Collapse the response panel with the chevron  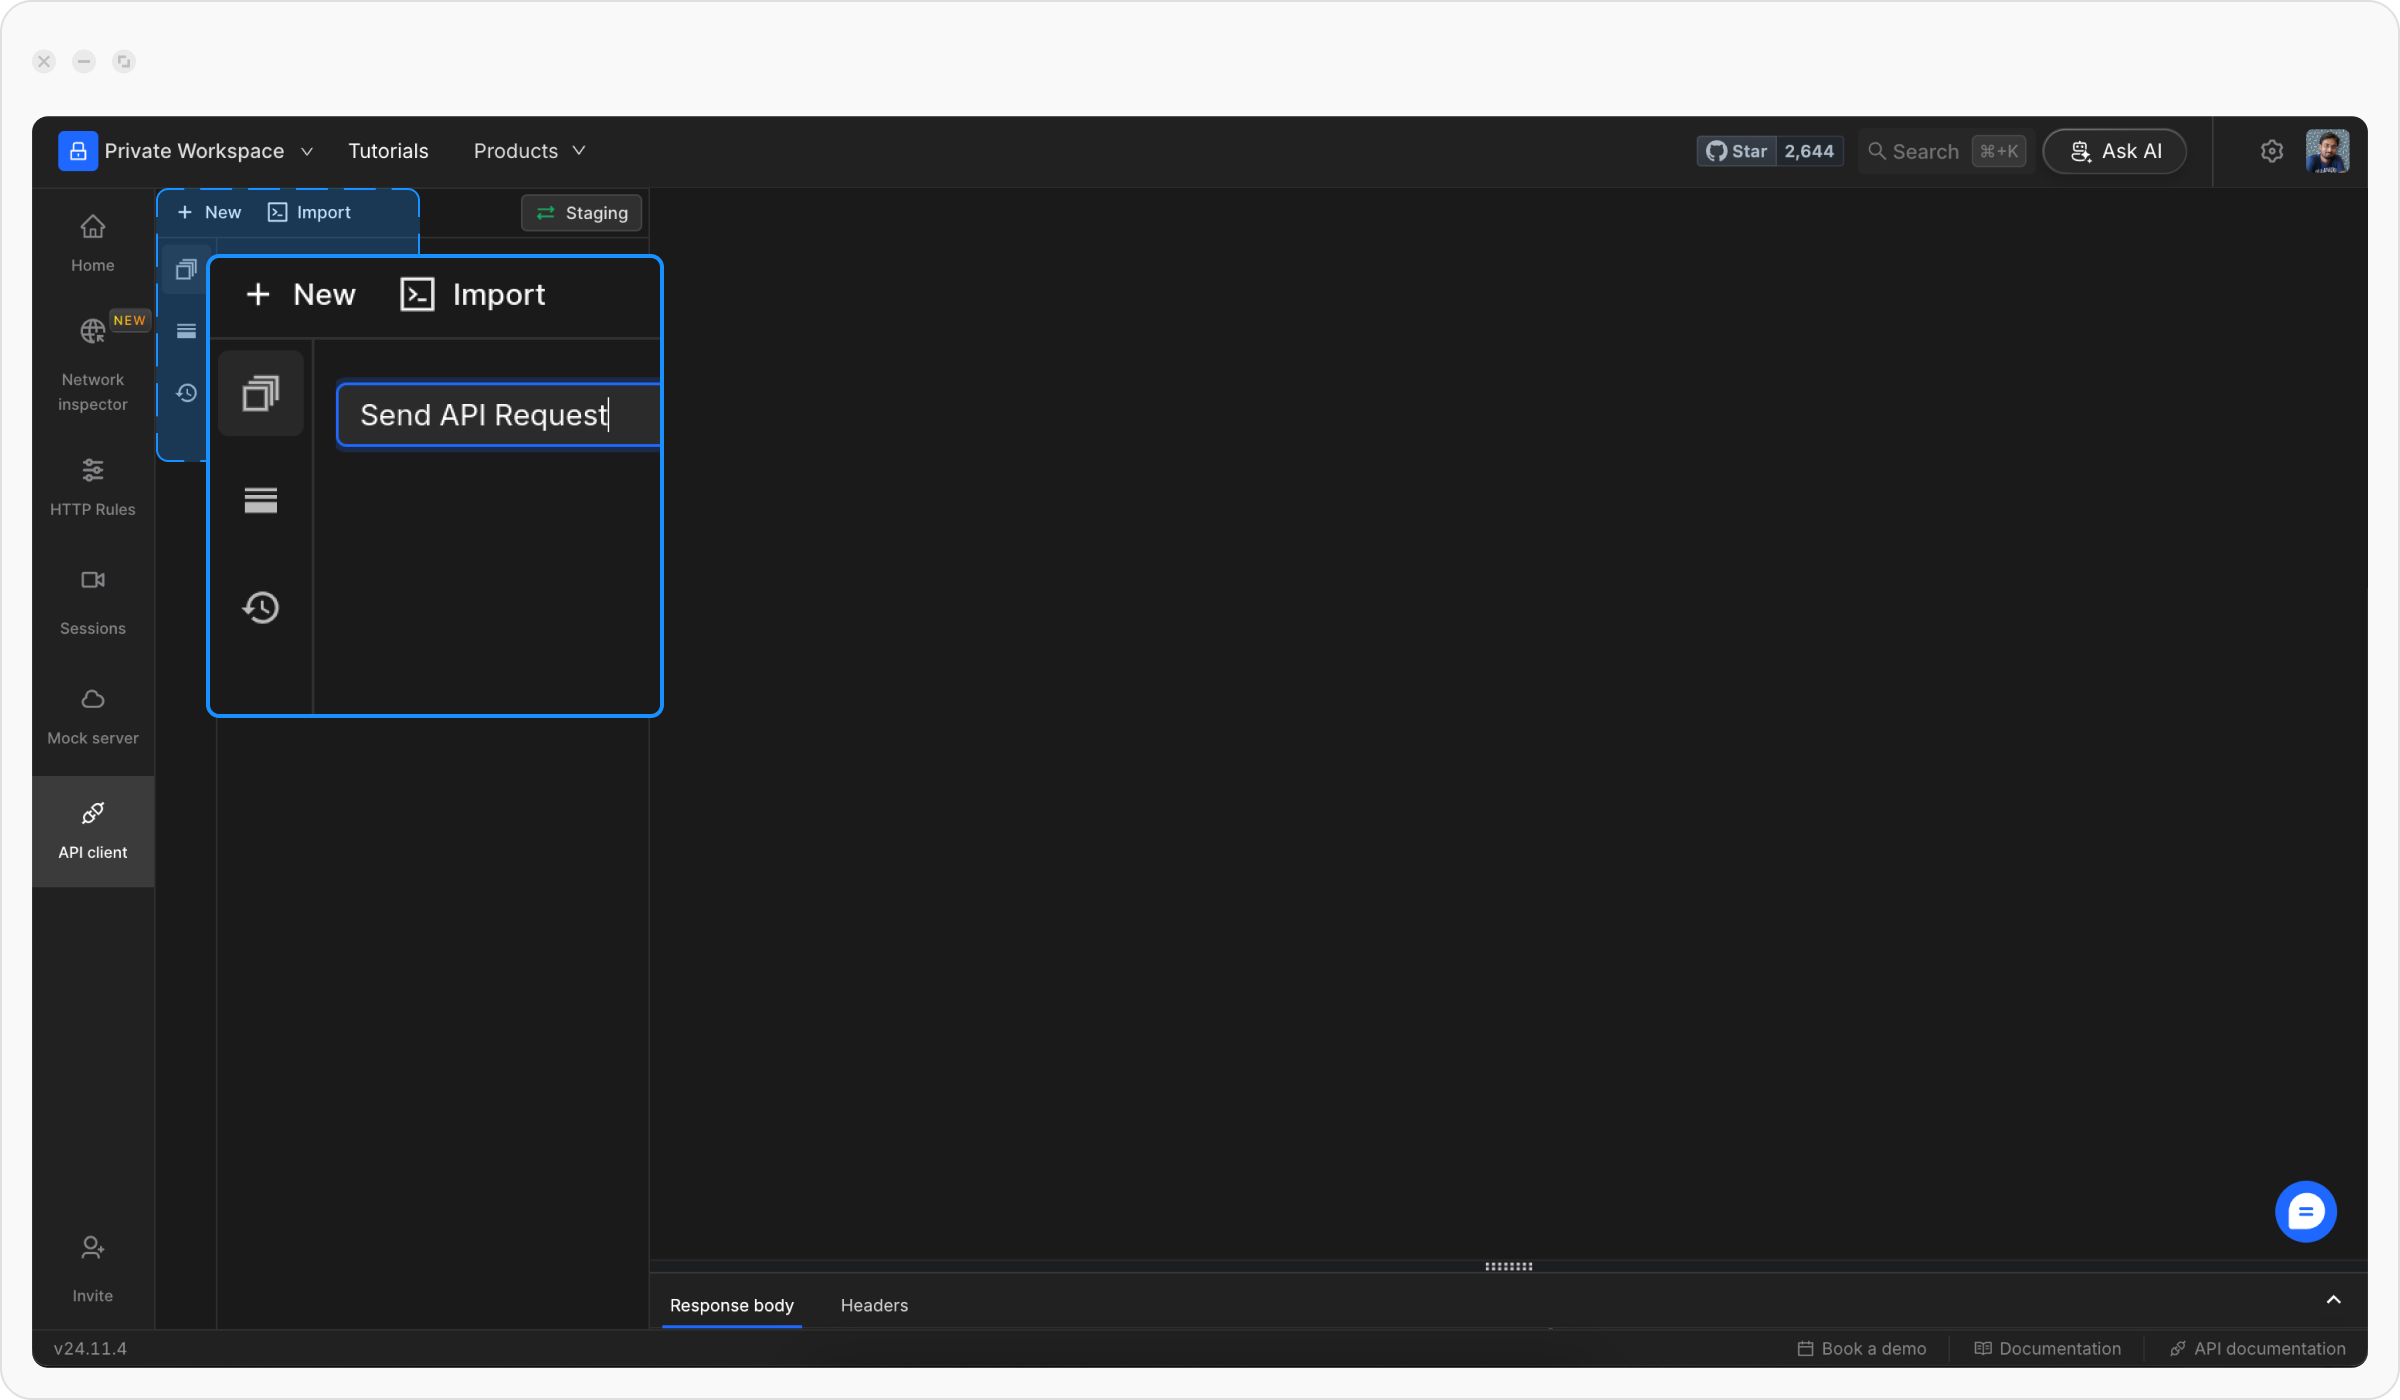click(2333, 1299)
